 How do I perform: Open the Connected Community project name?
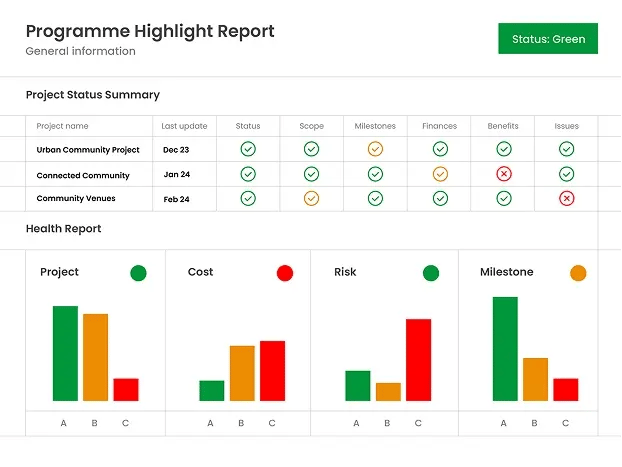(x=83, y=175)
